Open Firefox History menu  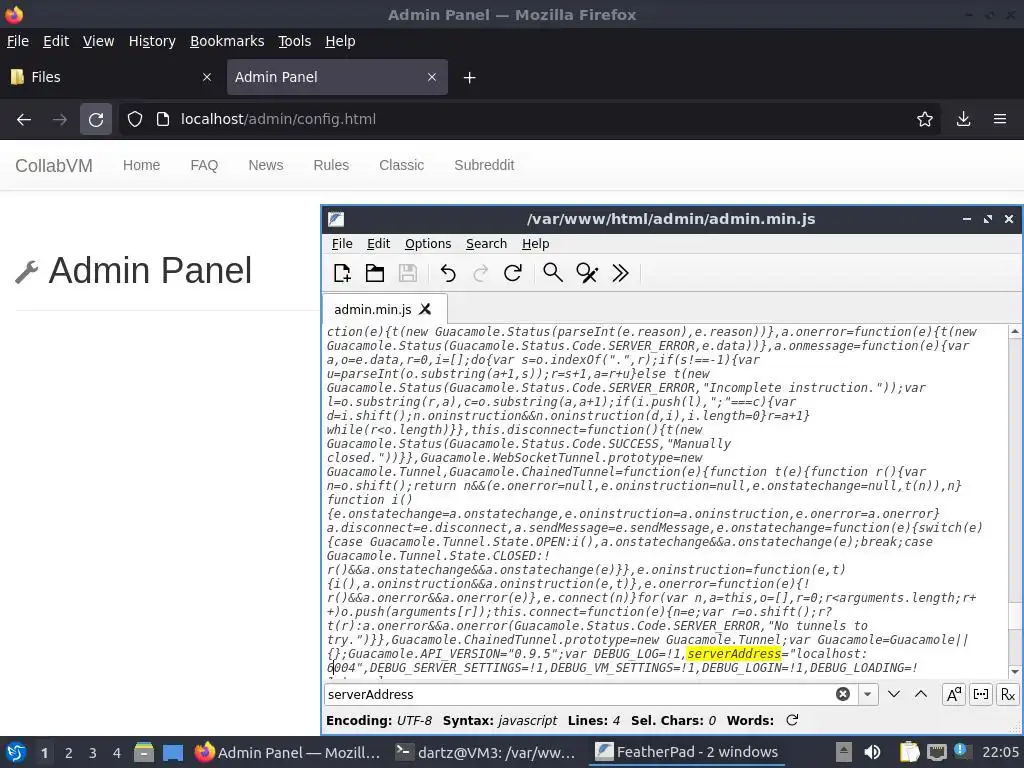tap(152, 41)
